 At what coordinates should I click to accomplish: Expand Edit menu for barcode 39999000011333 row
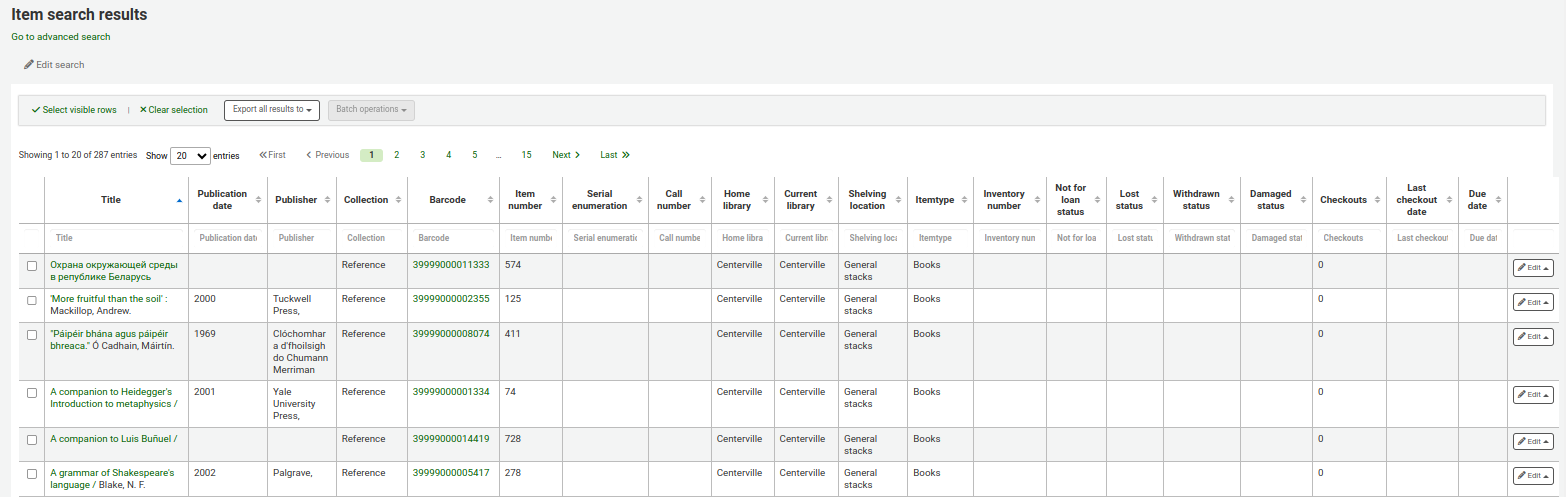(1532, 268)
